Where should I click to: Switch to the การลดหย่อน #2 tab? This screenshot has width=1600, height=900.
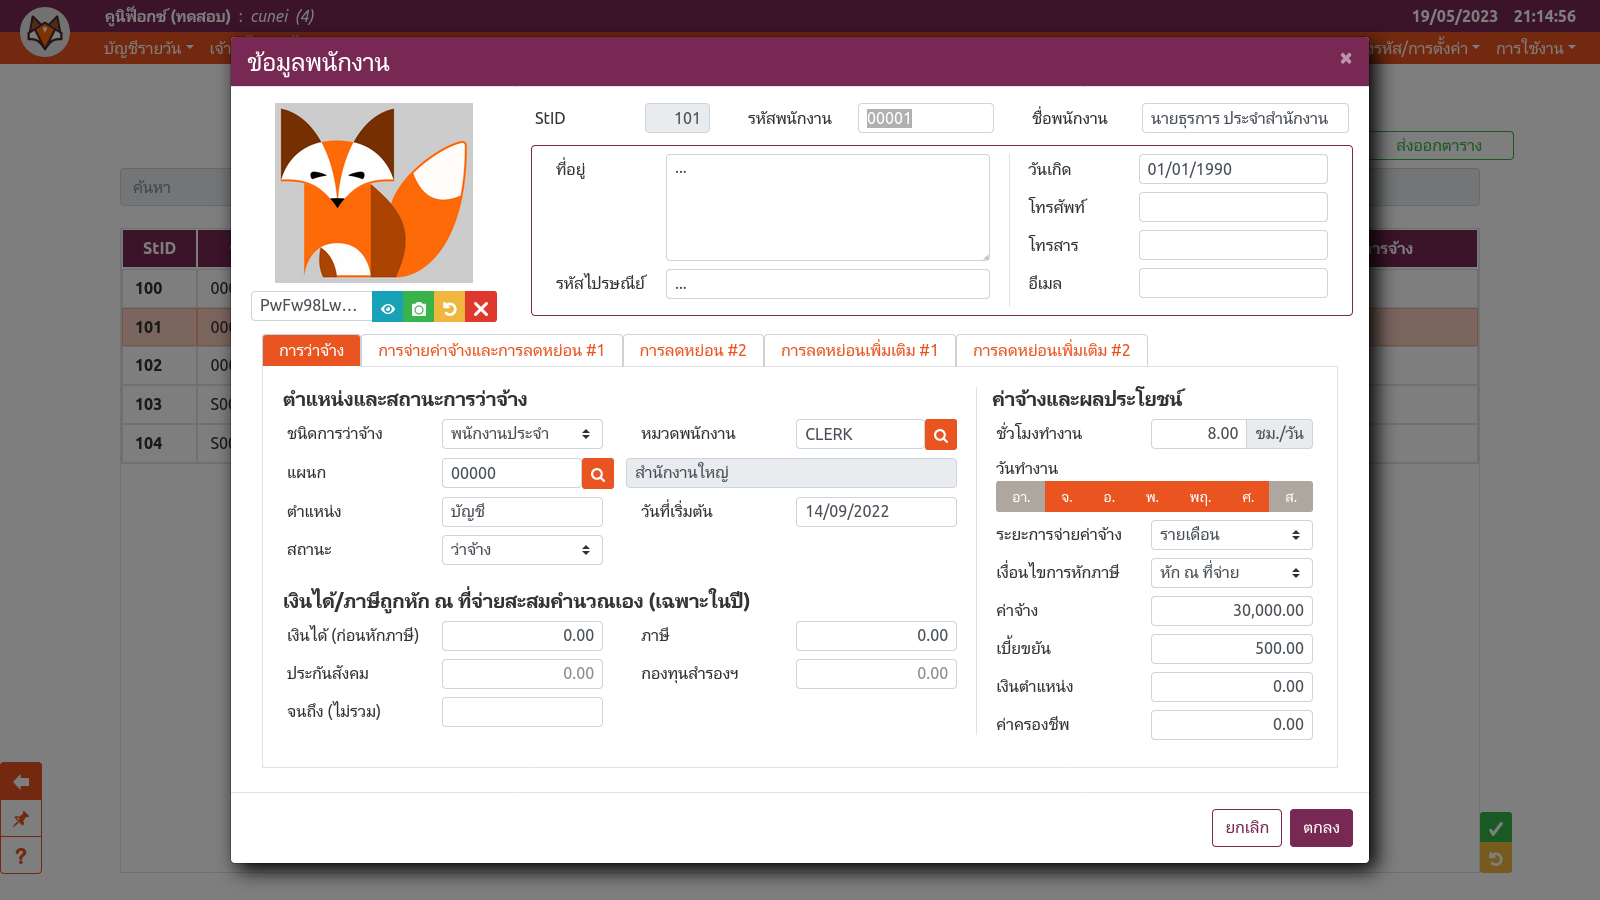click(693, 351)
